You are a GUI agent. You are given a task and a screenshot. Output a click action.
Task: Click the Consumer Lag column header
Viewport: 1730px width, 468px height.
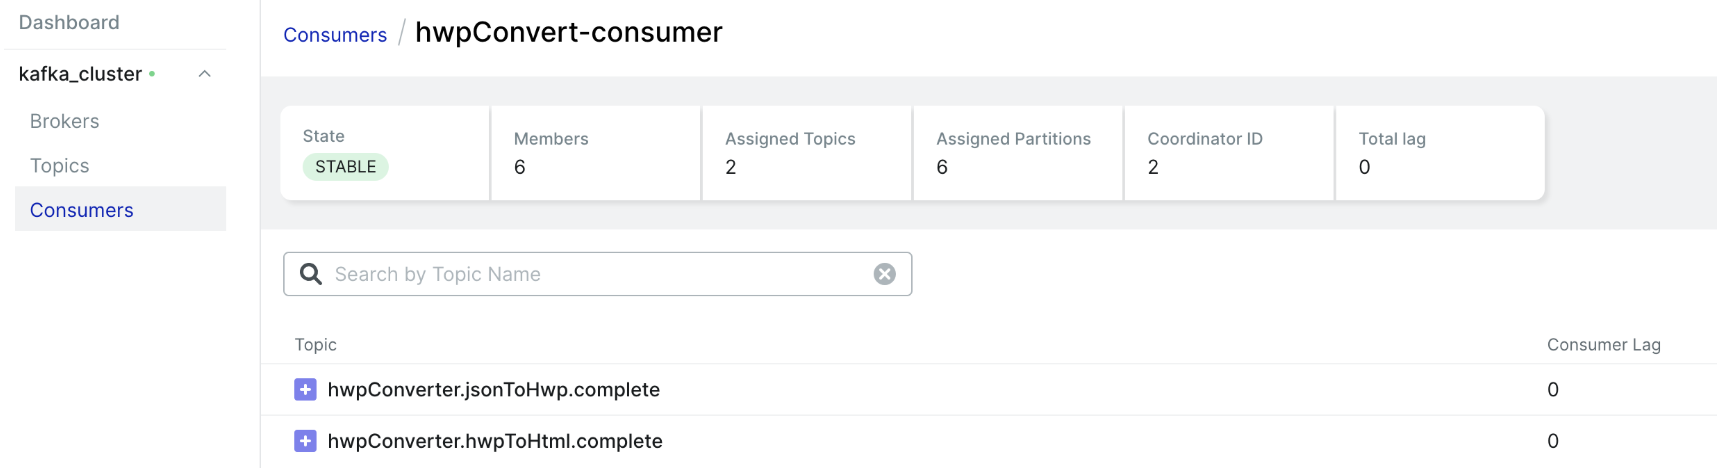pyautogui.click(x=1603, y=345)
